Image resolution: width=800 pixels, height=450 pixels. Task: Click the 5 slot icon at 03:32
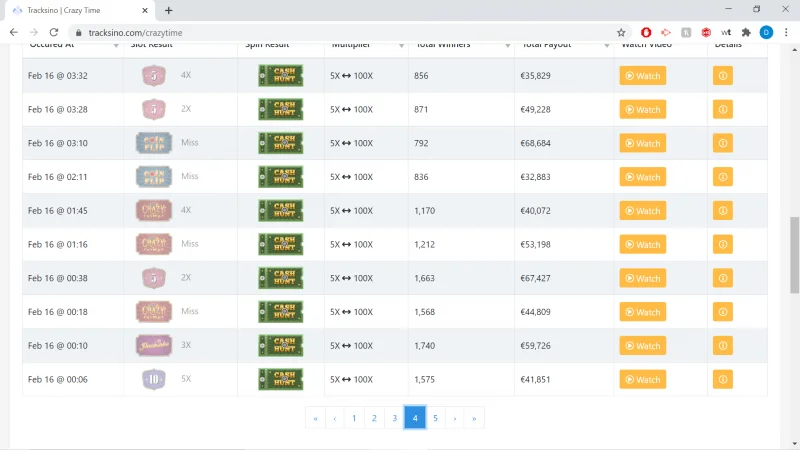[154, 76]
